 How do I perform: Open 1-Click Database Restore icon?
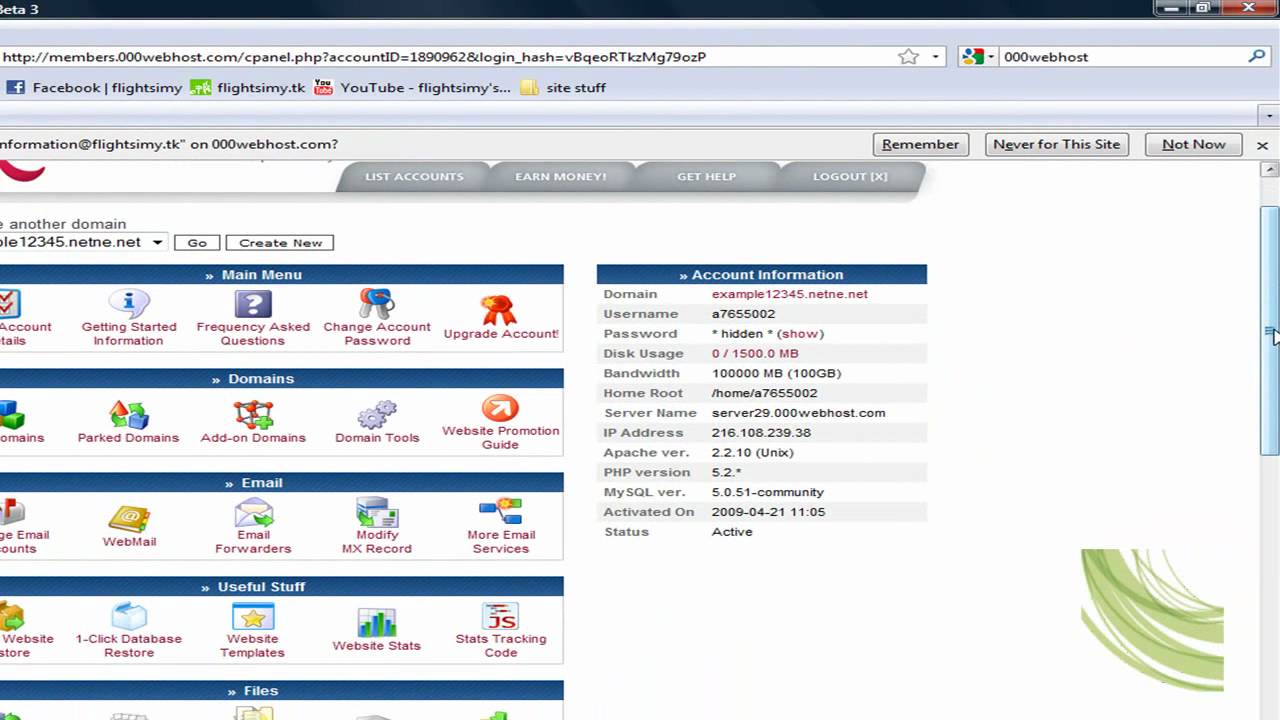click(x=129, y=616)
